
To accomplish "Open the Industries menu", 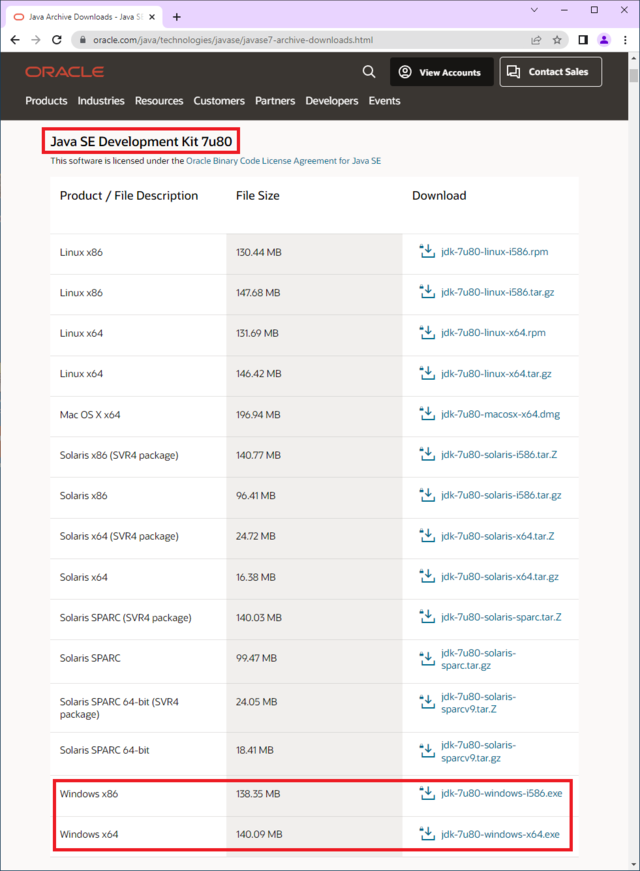I will (x=101, y=101).
